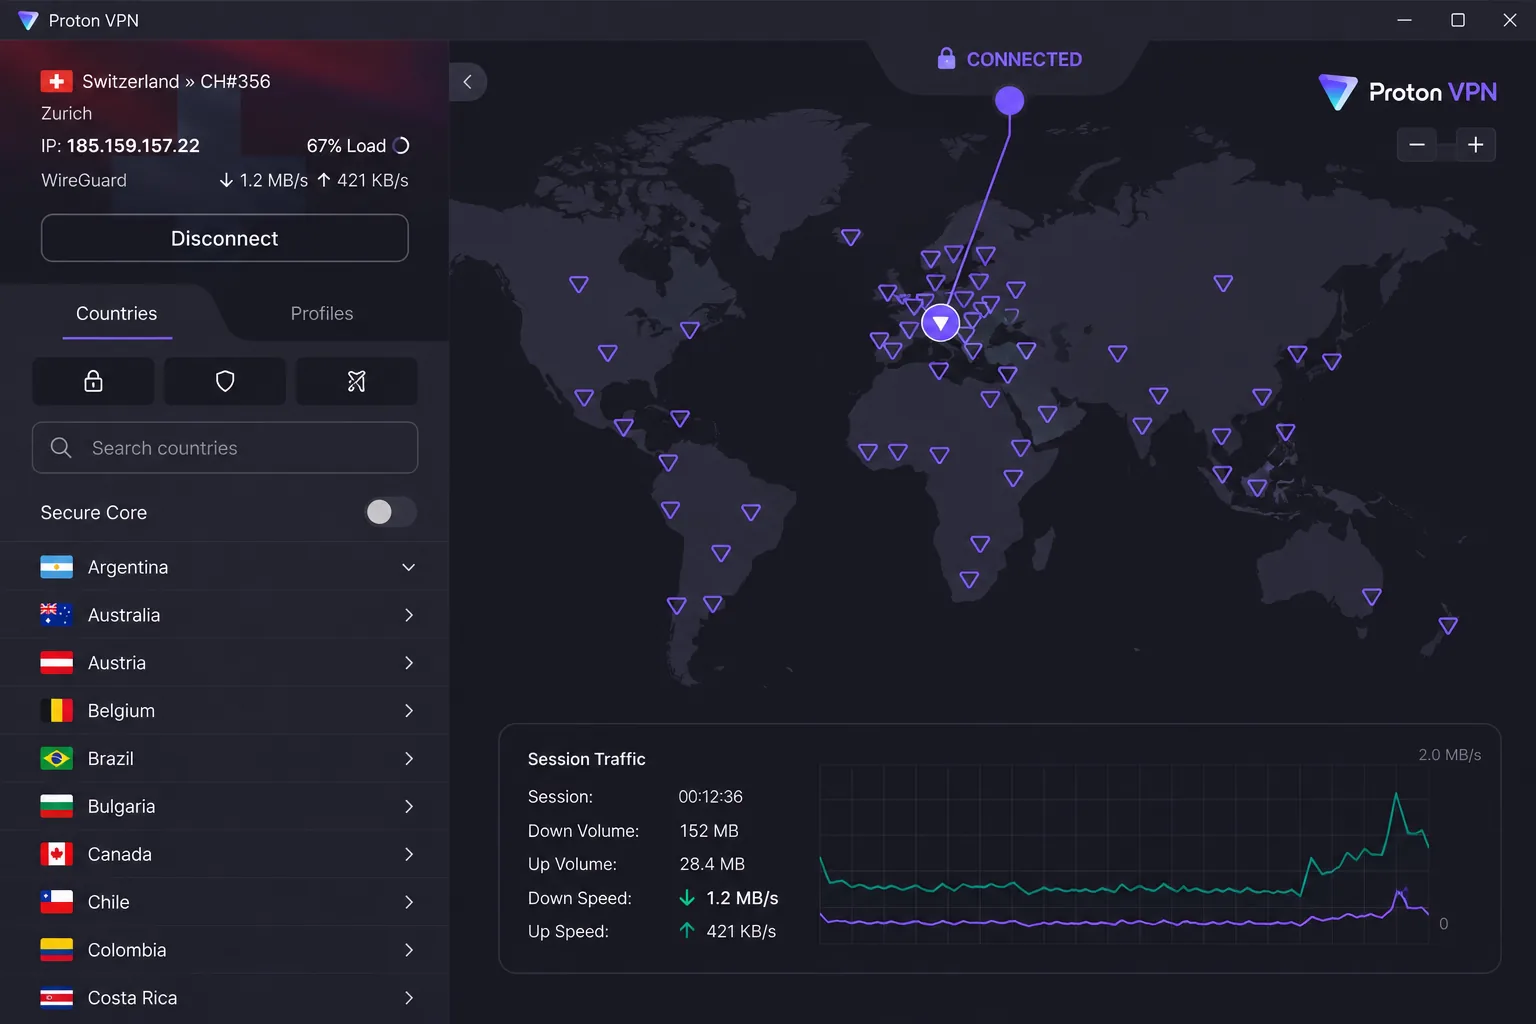The height and width of the screenshot is (1024, 1536).
Task: Expand Bulgaria servers chevron
Action: (x=408, y=806)
